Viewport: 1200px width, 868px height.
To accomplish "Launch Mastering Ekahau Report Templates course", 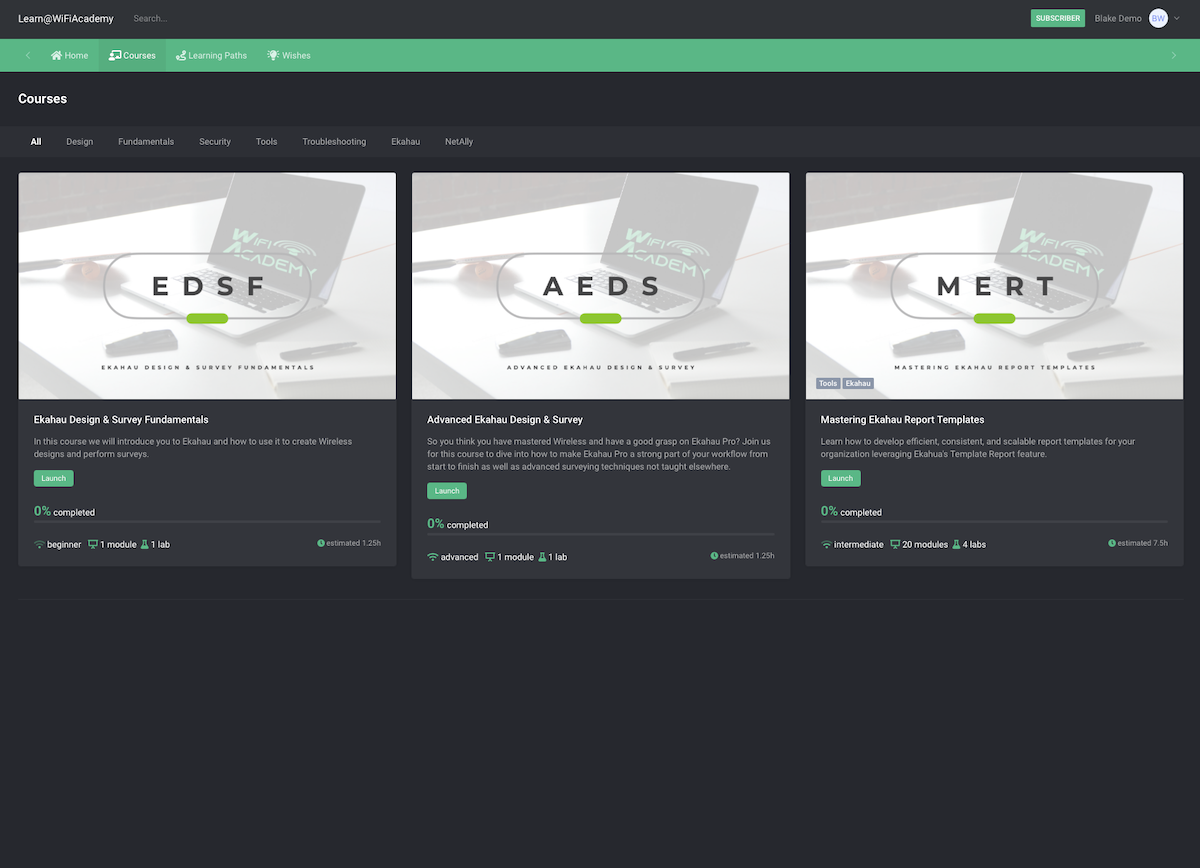I will coord(841,478).
